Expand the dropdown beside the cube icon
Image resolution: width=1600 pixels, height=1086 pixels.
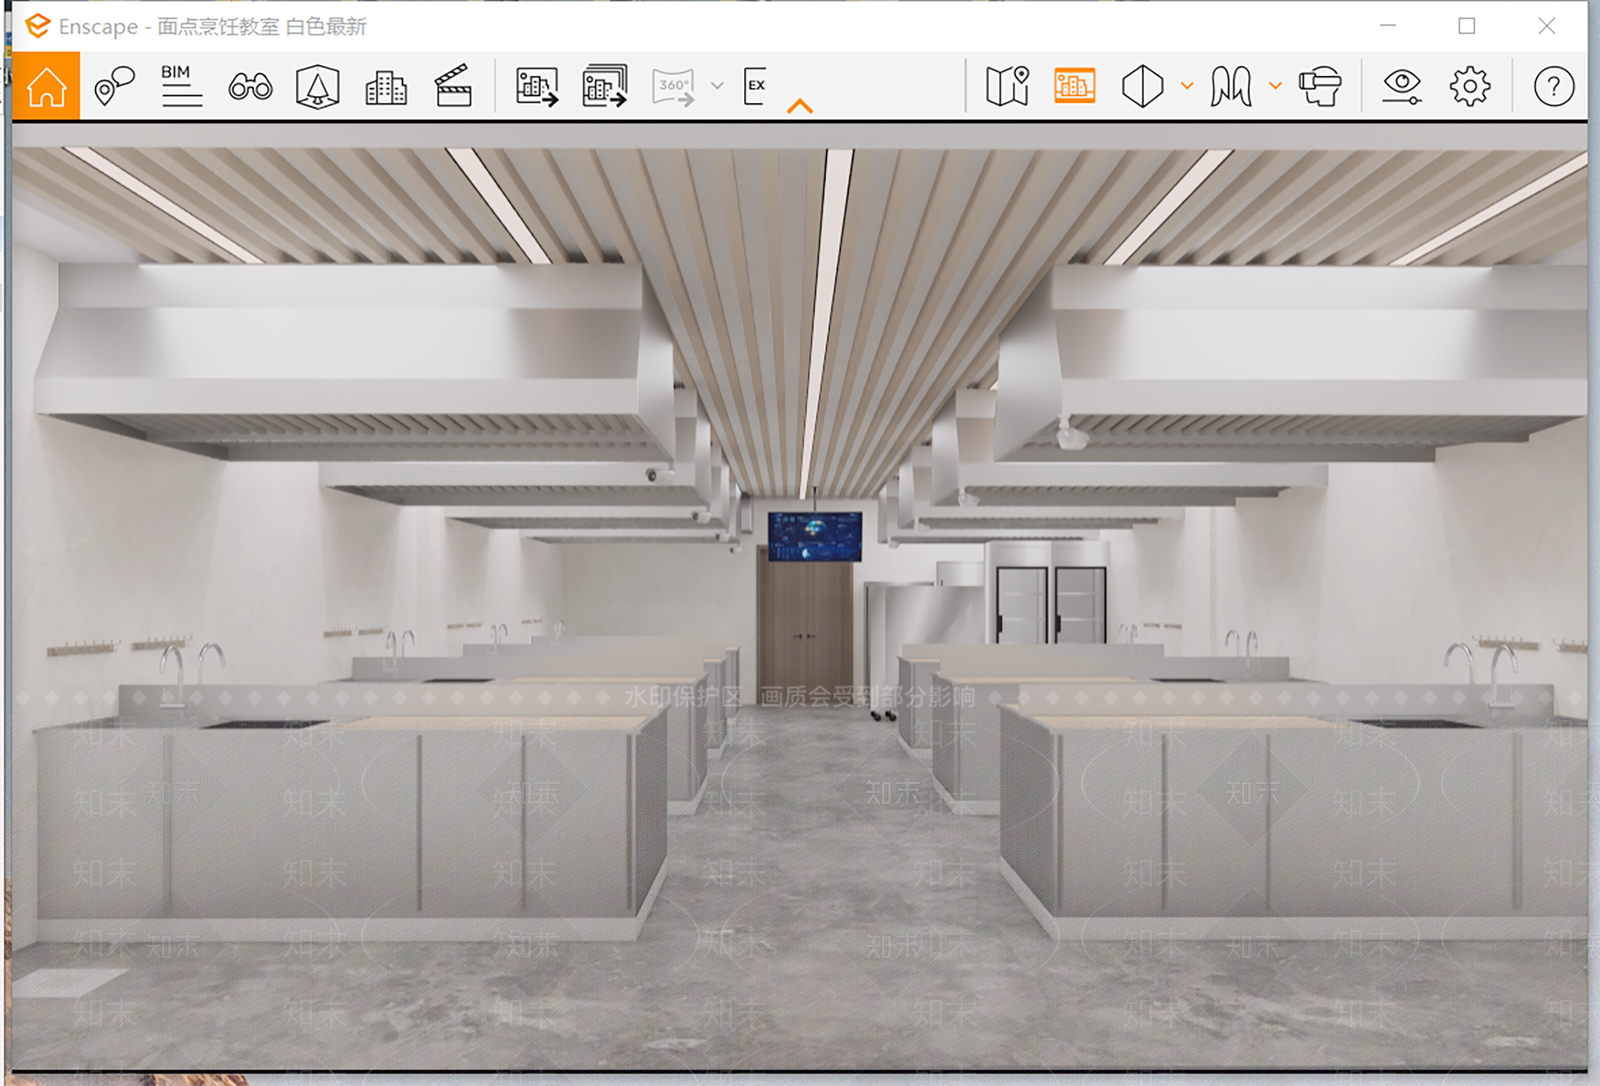tap(1187, 86)
